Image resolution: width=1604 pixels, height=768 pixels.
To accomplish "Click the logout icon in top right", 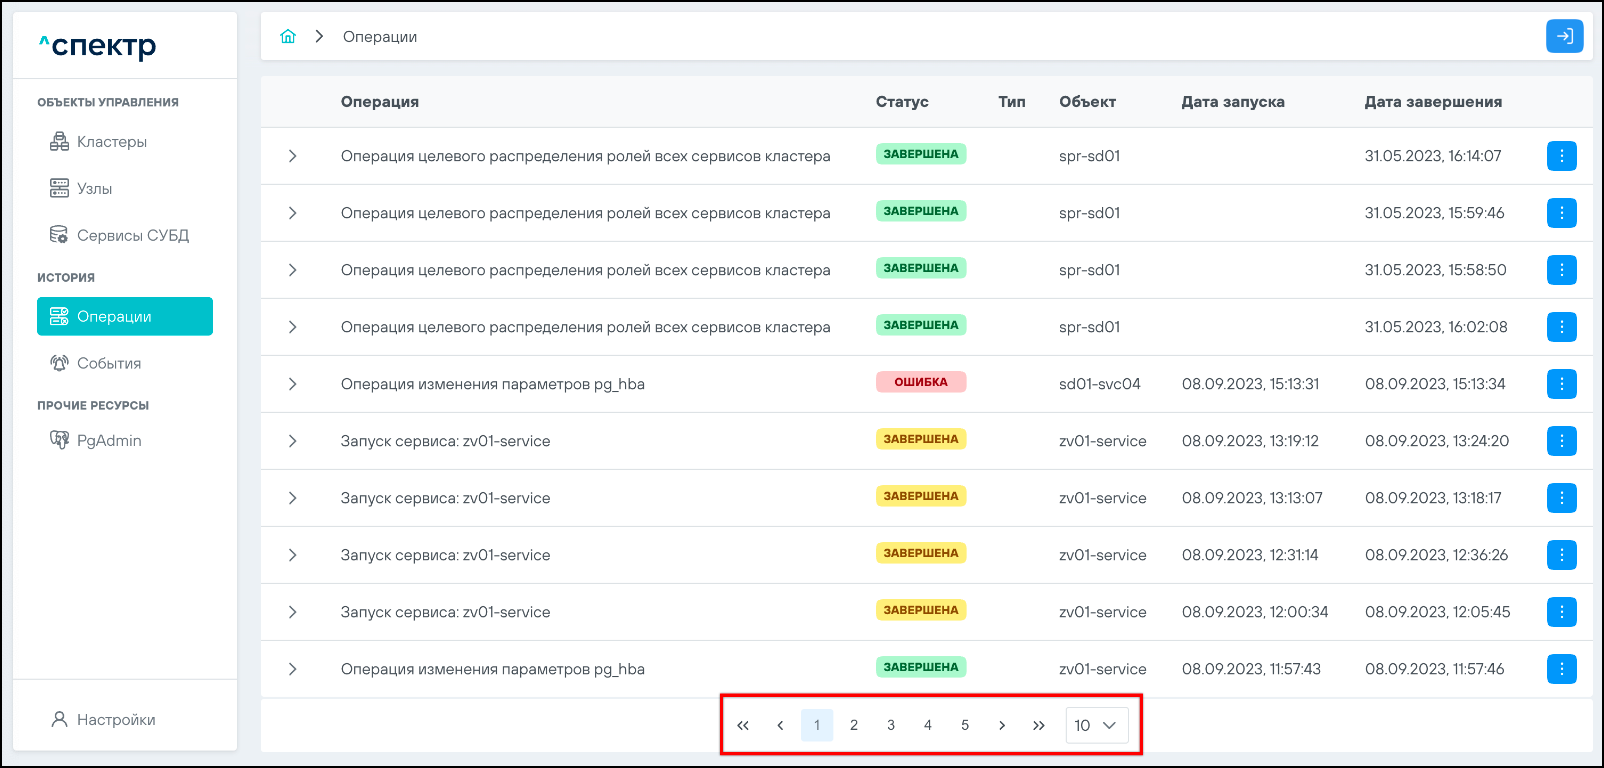I will pyautogui.click(x=1564, y=37).
